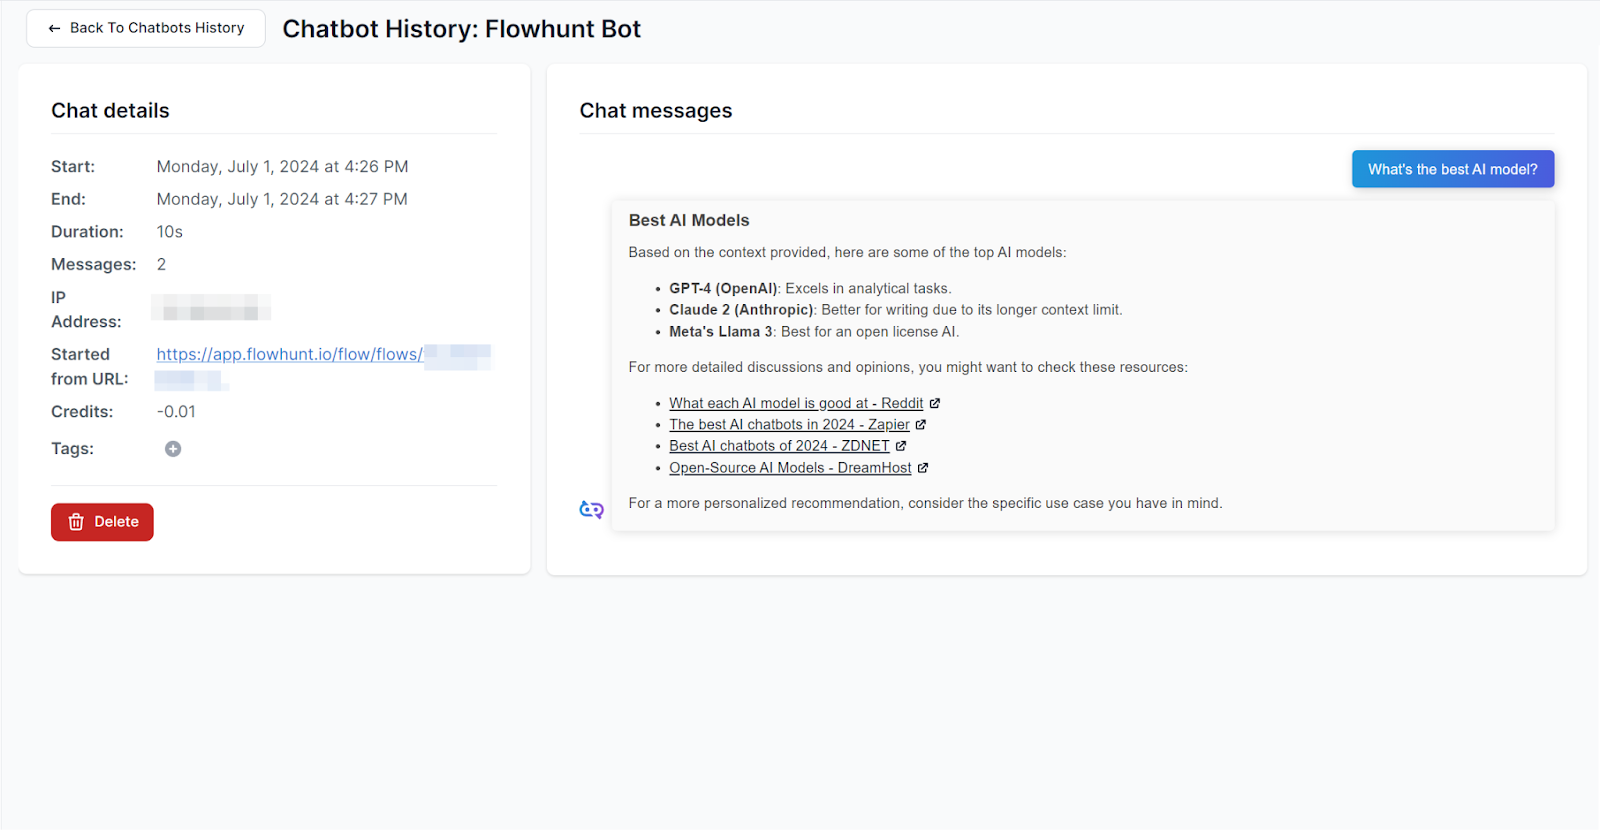1600x830 pixels.
Task: Click the external-link icon after the Reddit link
Action: (935, 402)
